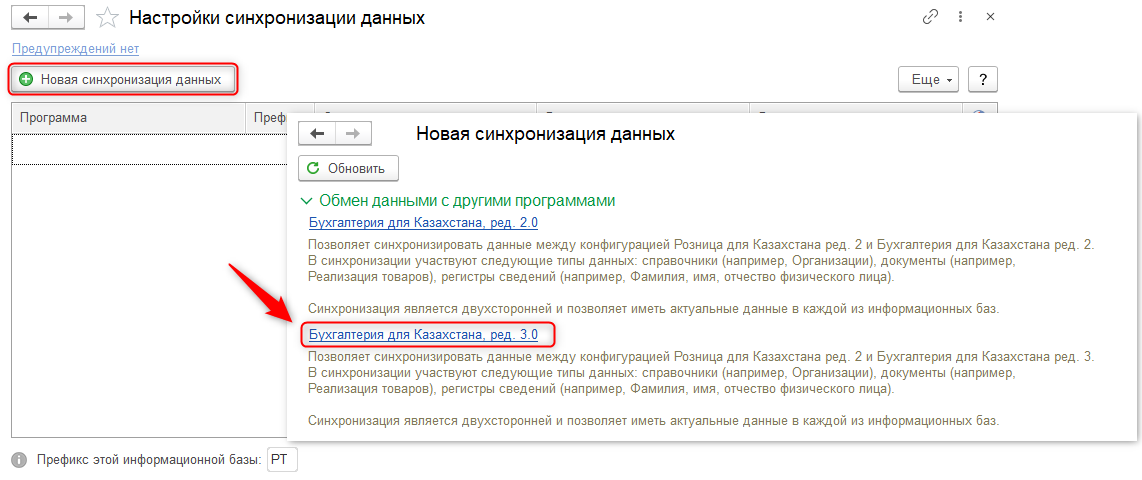Go back in the new synchronization popup

[x=317, y=133]
